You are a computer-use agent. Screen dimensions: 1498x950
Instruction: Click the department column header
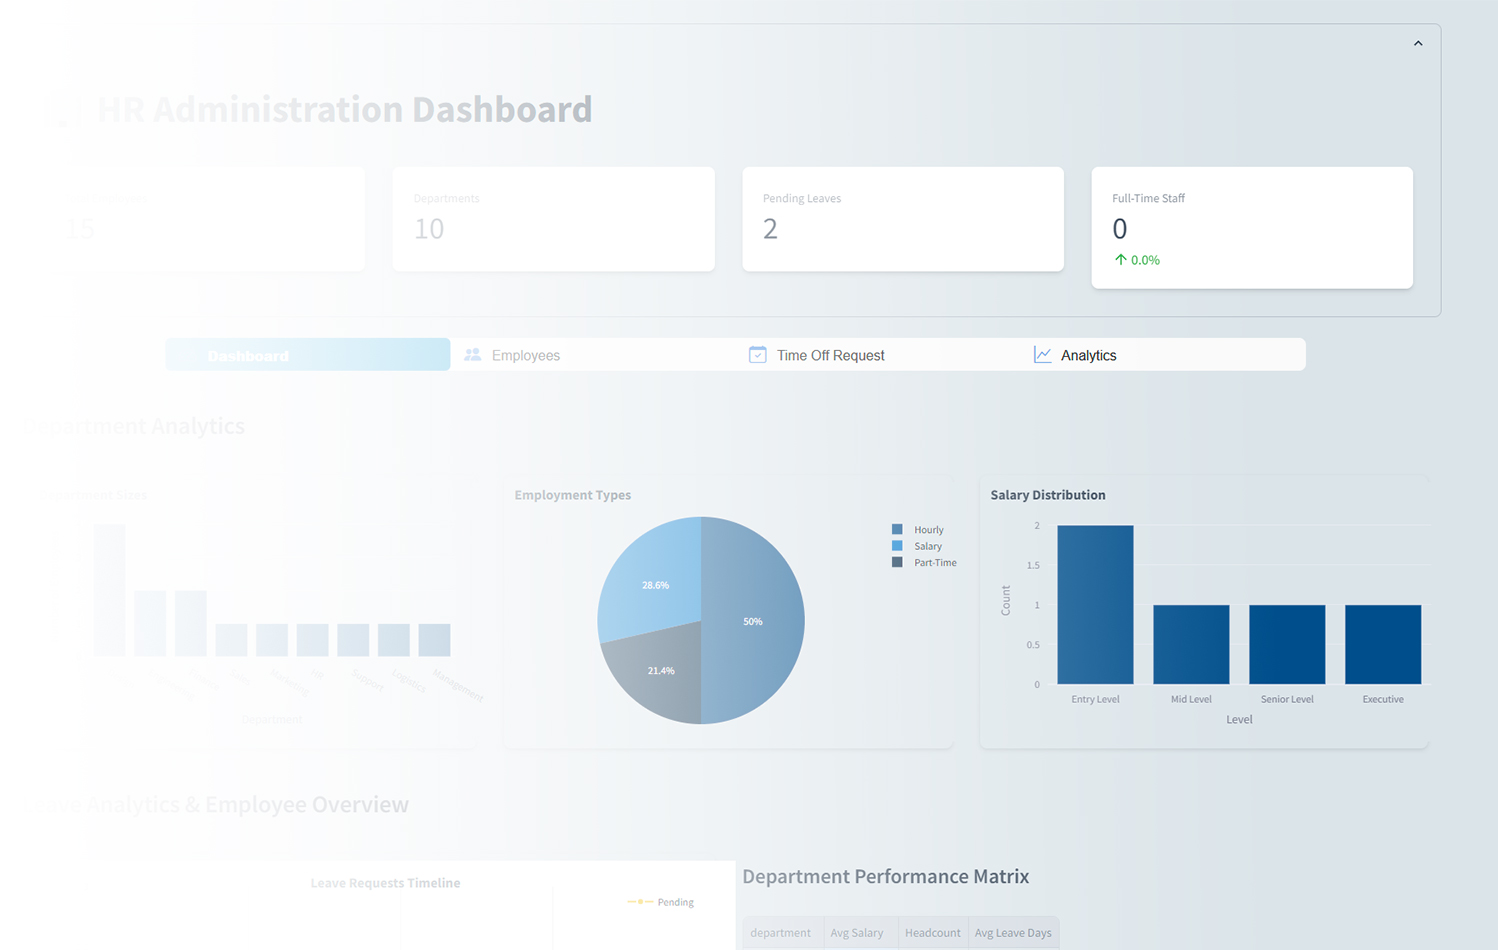[x=780, y=933]
